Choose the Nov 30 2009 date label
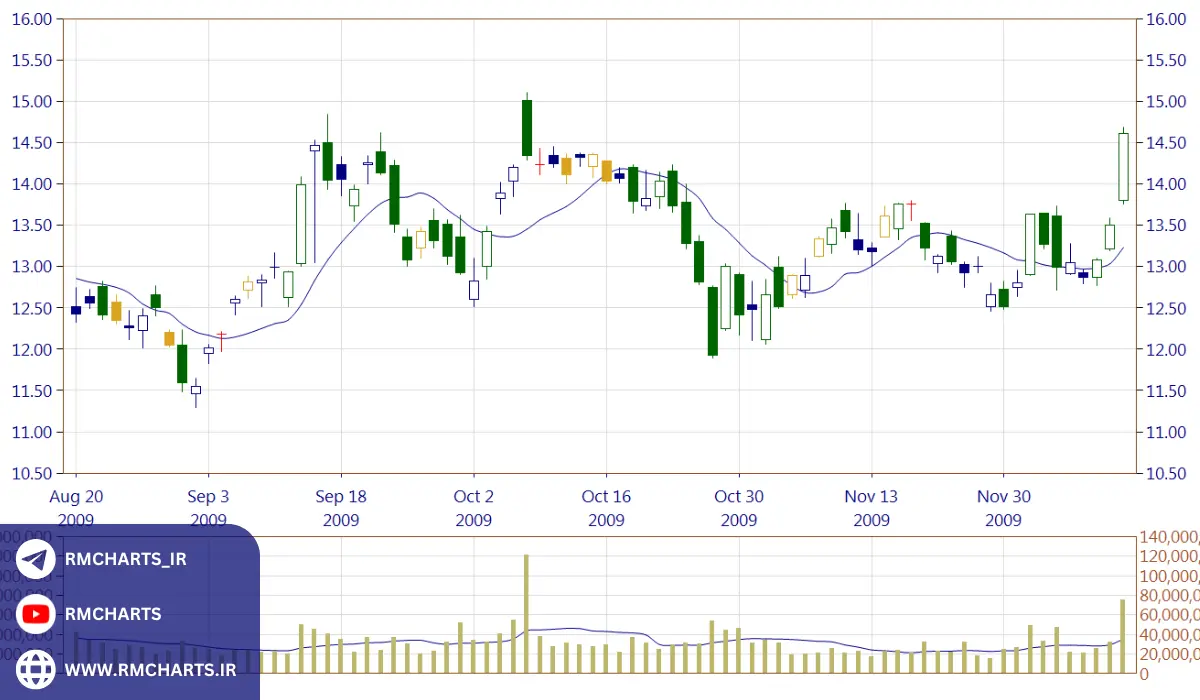The image size is (1200, 700). tap(1004, 508)
